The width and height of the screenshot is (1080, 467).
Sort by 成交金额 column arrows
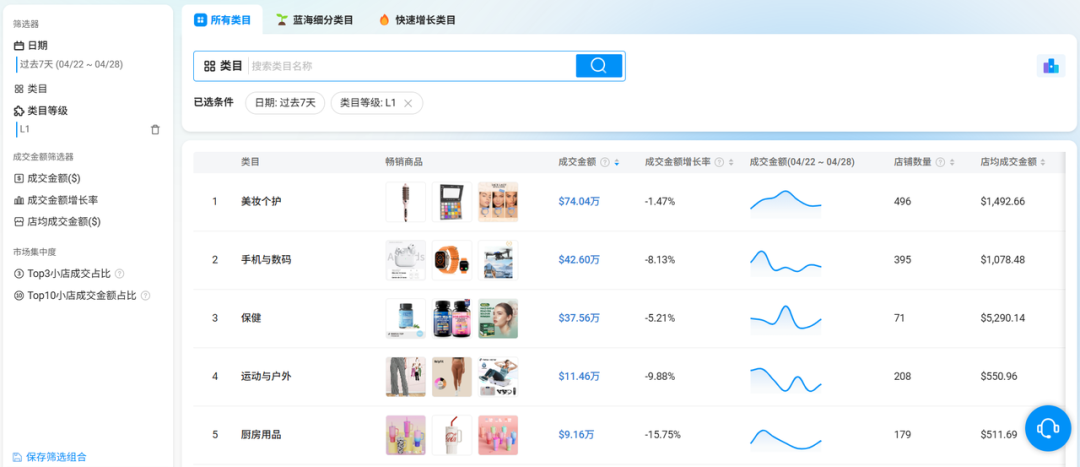616,163
